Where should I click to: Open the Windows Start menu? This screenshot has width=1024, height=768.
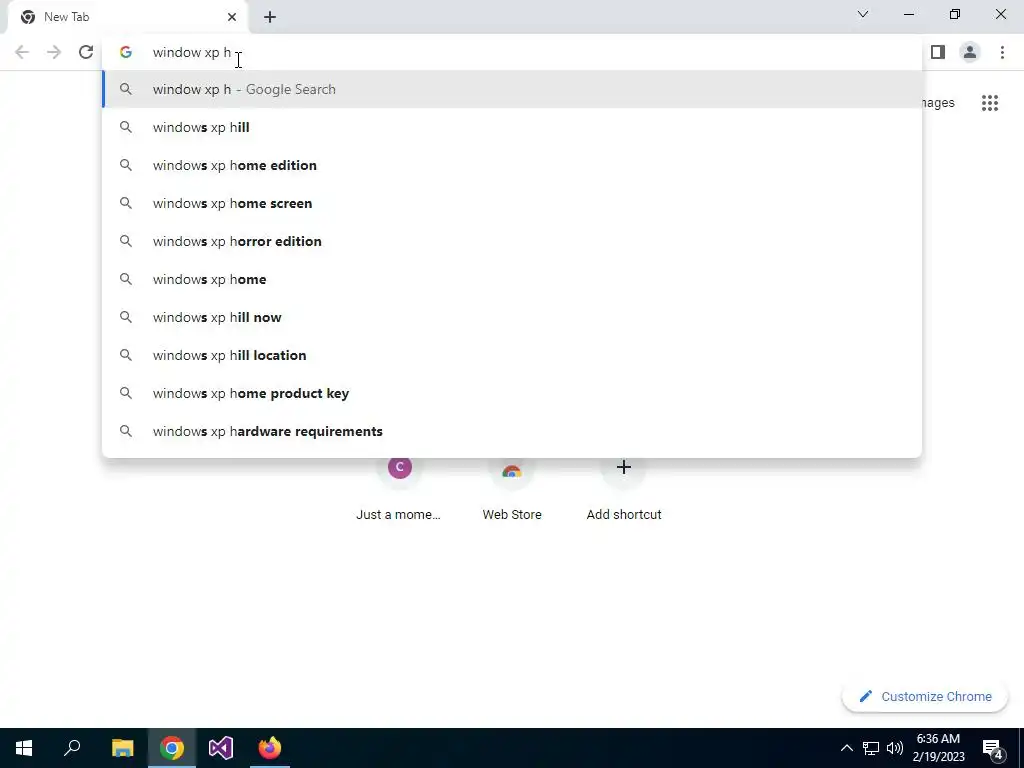pyautogui.click(x=24, y=748)
